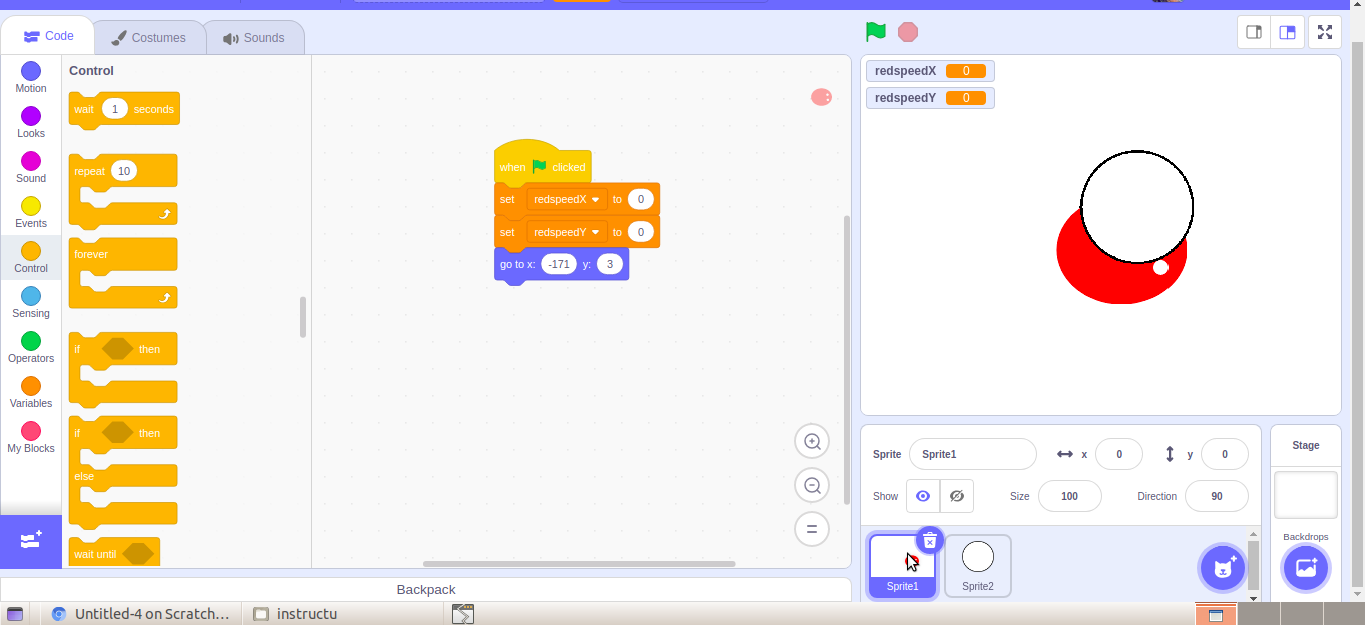Select the Sprite2 thumbnail
The image size is (1365, 625).
click(x=977, y=565)
